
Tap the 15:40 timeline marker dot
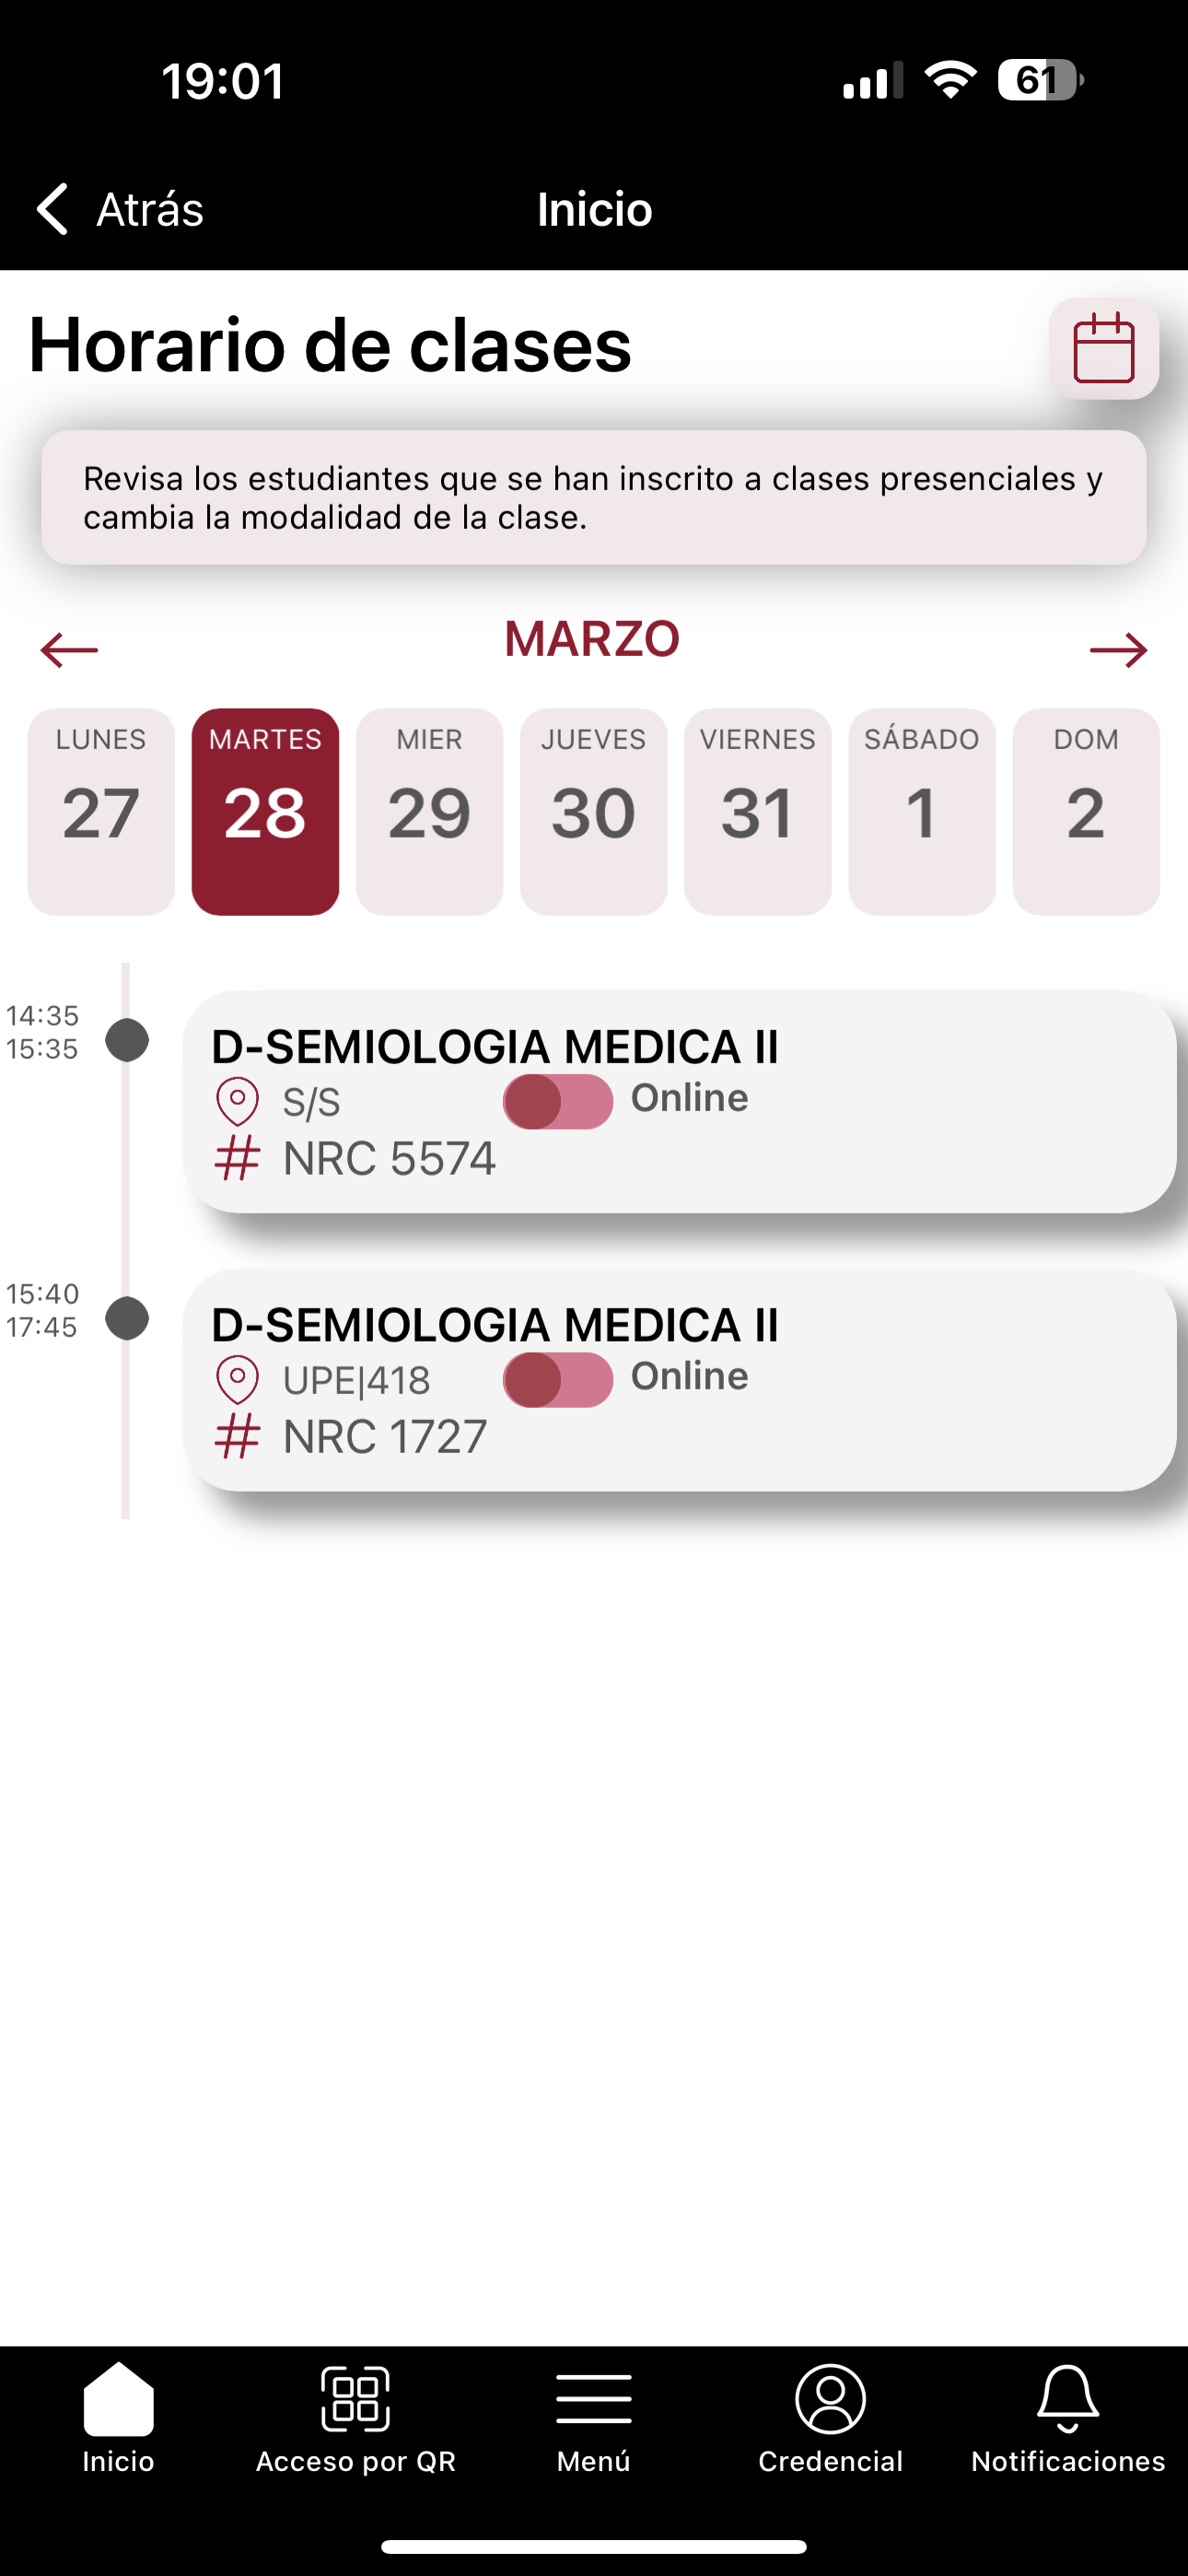coord(127,1318)
